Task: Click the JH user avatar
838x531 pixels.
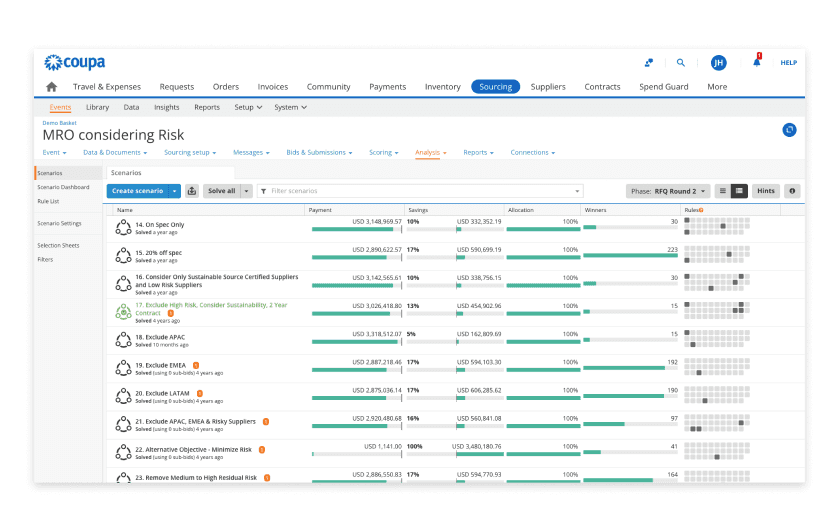Action: 718,63
